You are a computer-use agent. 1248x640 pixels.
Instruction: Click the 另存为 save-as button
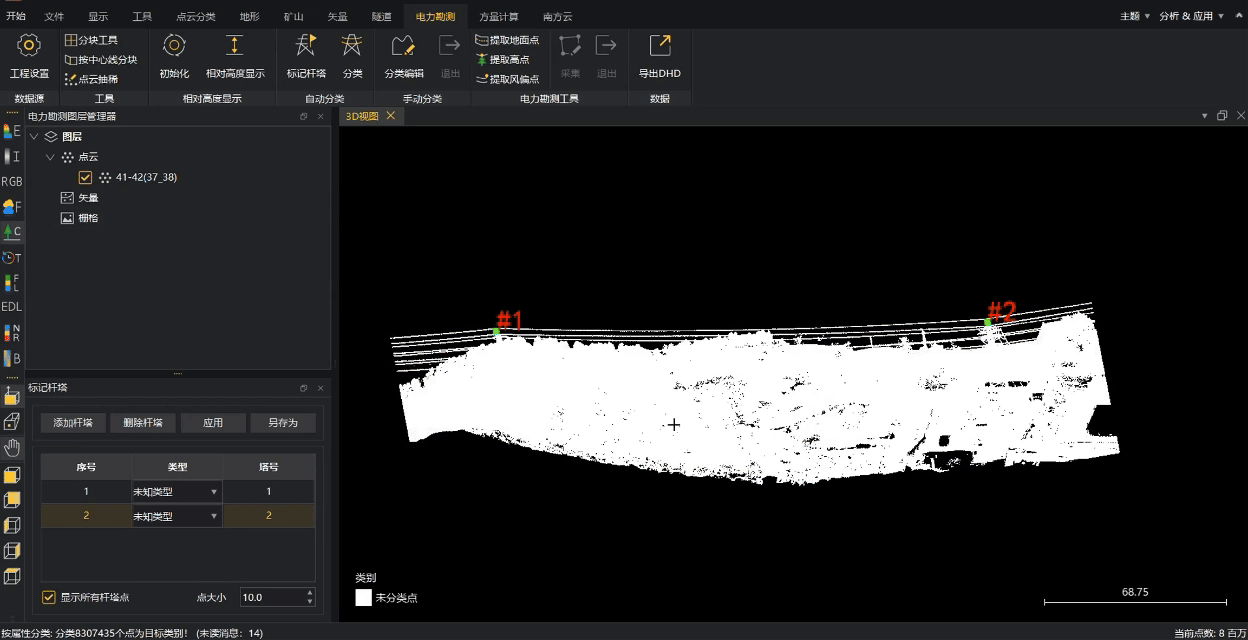(283, 423)
